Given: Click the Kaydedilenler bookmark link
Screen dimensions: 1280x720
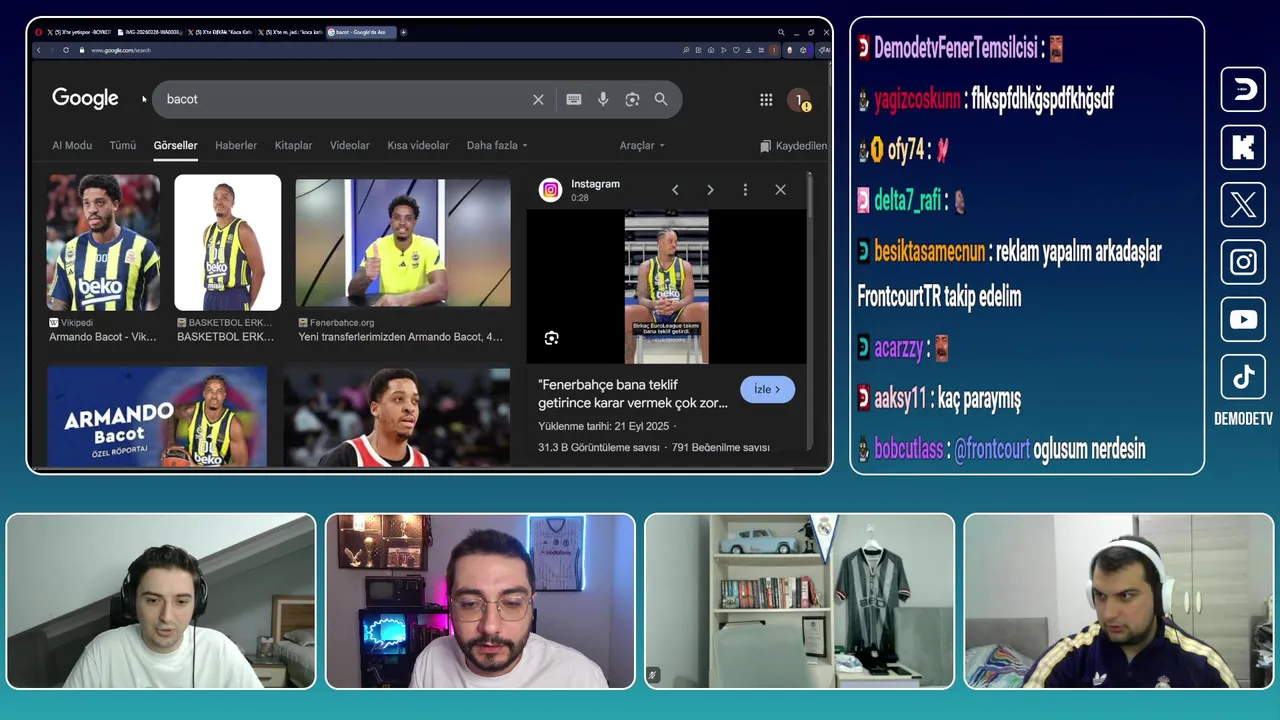Looking at the screenshot, I should click(793, 146).
